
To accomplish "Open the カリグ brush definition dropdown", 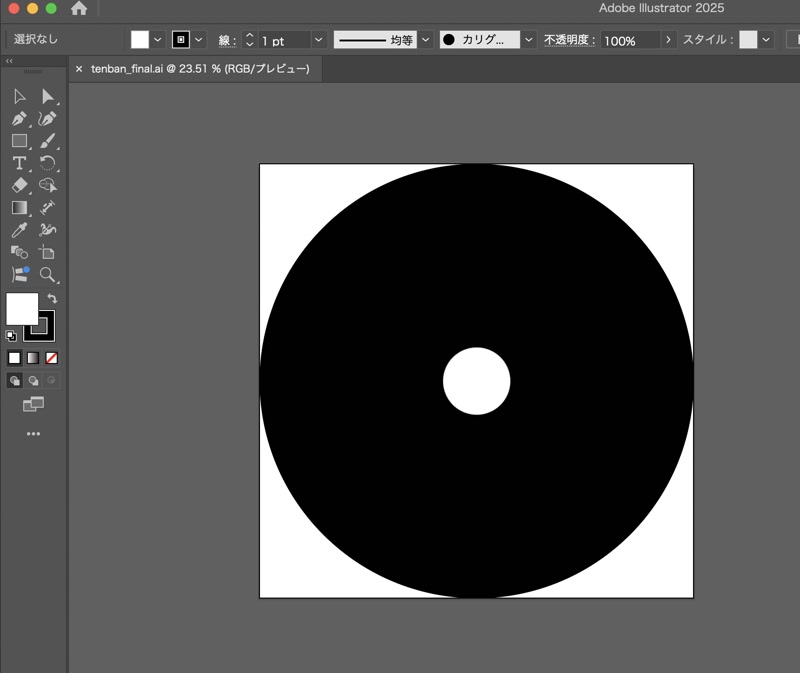I will (x=529, y=40).
